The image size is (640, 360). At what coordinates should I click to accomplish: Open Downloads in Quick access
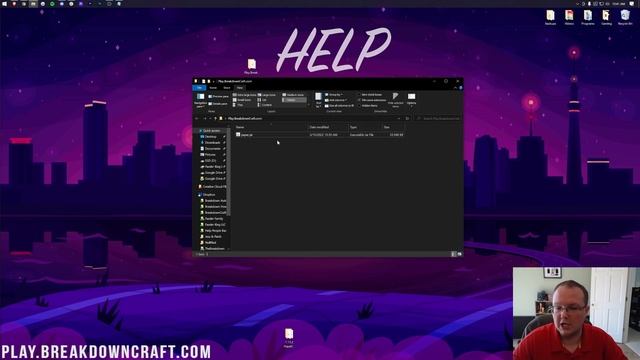[212, 142]
